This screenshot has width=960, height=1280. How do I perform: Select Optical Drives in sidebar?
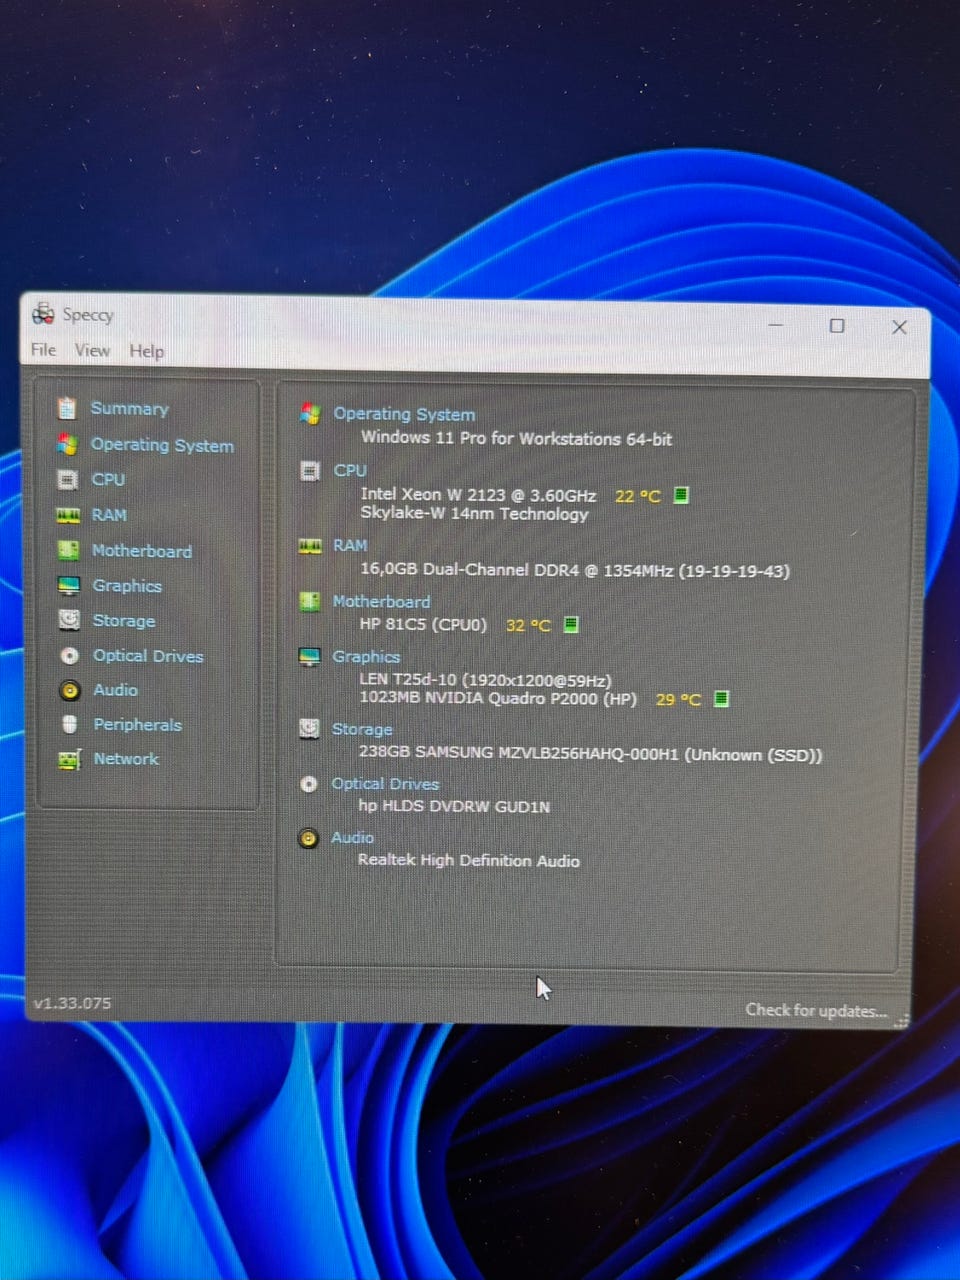pos(148,656)
